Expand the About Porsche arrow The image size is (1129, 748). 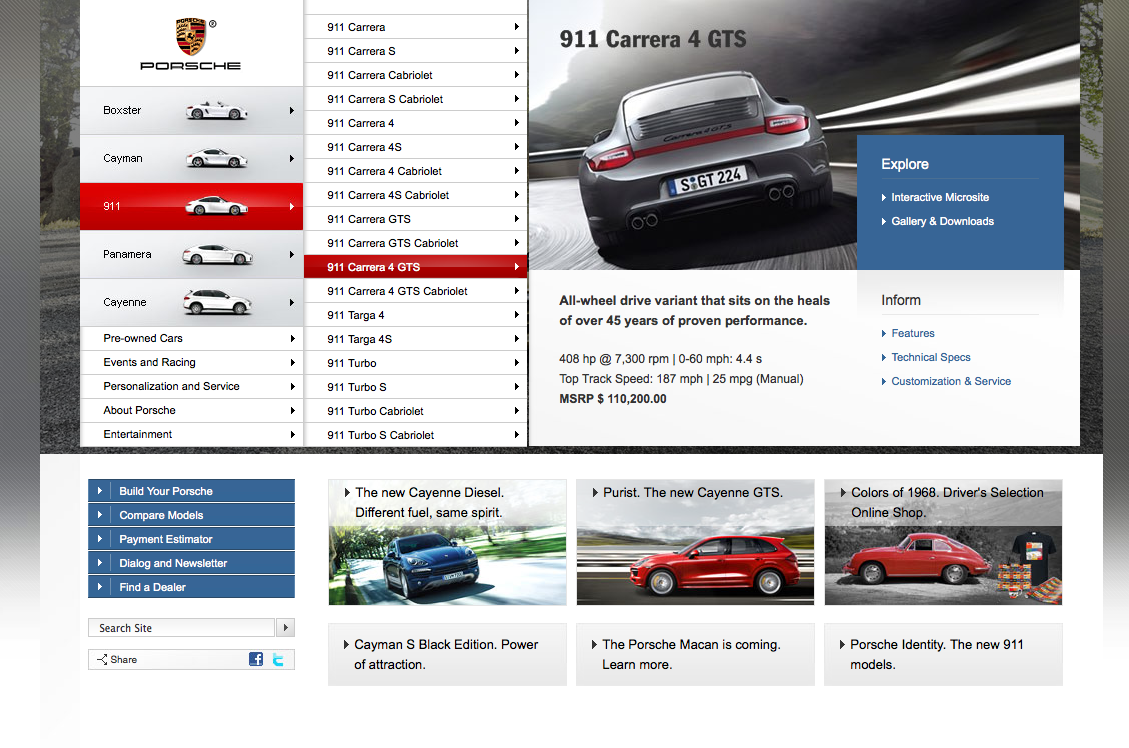(x=292, y=410)
